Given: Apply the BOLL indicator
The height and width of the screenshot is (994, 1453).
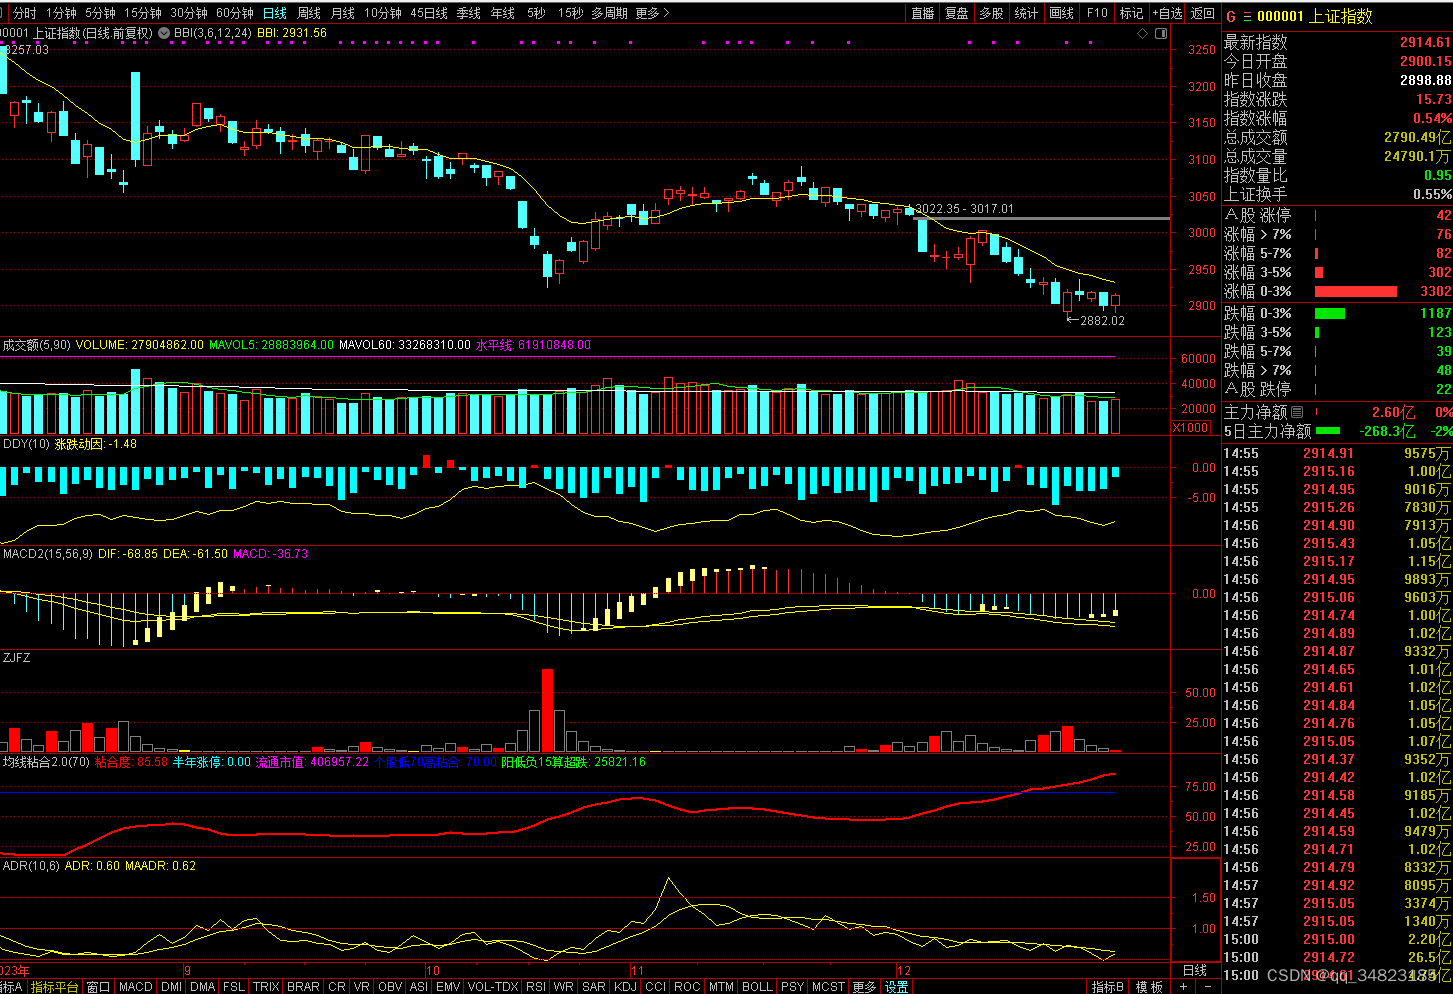Looking at the screenshot, I should pyautogui.click(x=757, y=987).
